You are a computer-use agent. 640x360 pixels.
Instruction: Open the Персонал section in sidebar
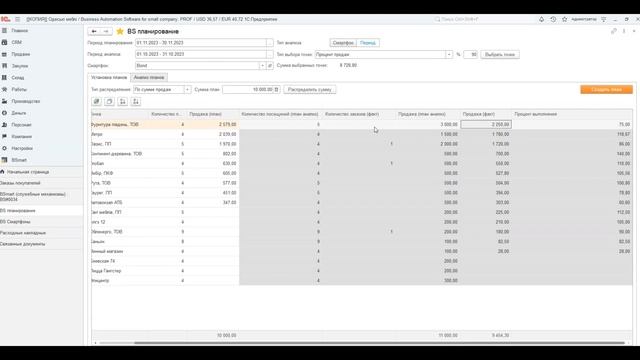click(21, 125)
